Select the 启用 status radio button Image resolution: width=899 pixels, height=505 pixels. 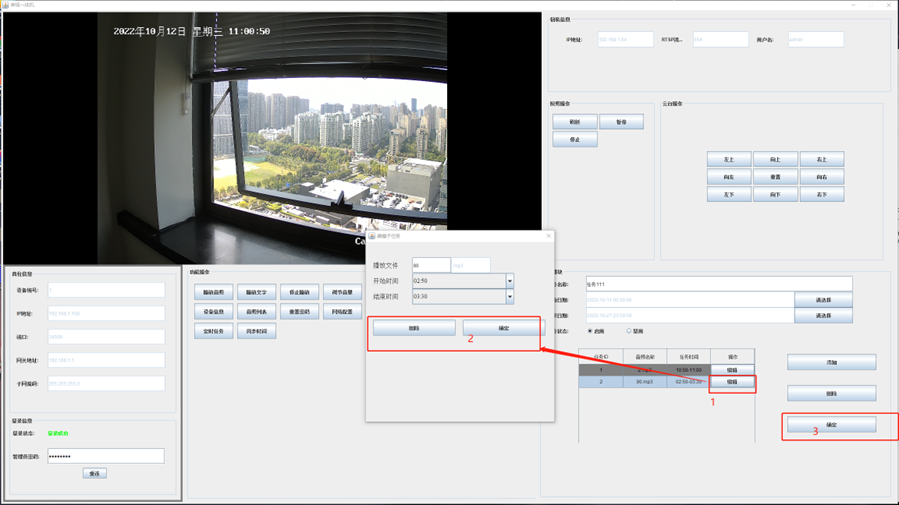(x=590, y=331)
